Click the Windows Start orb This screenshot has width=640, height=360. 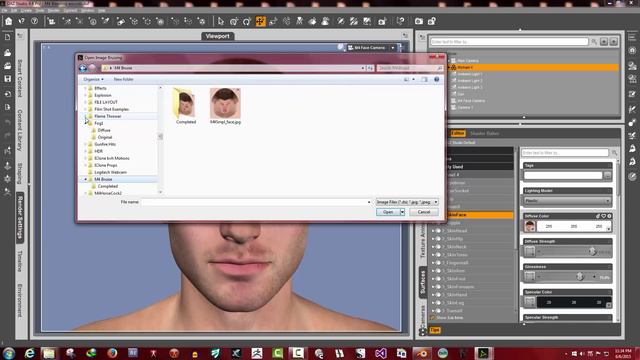[x=9, y=353]
